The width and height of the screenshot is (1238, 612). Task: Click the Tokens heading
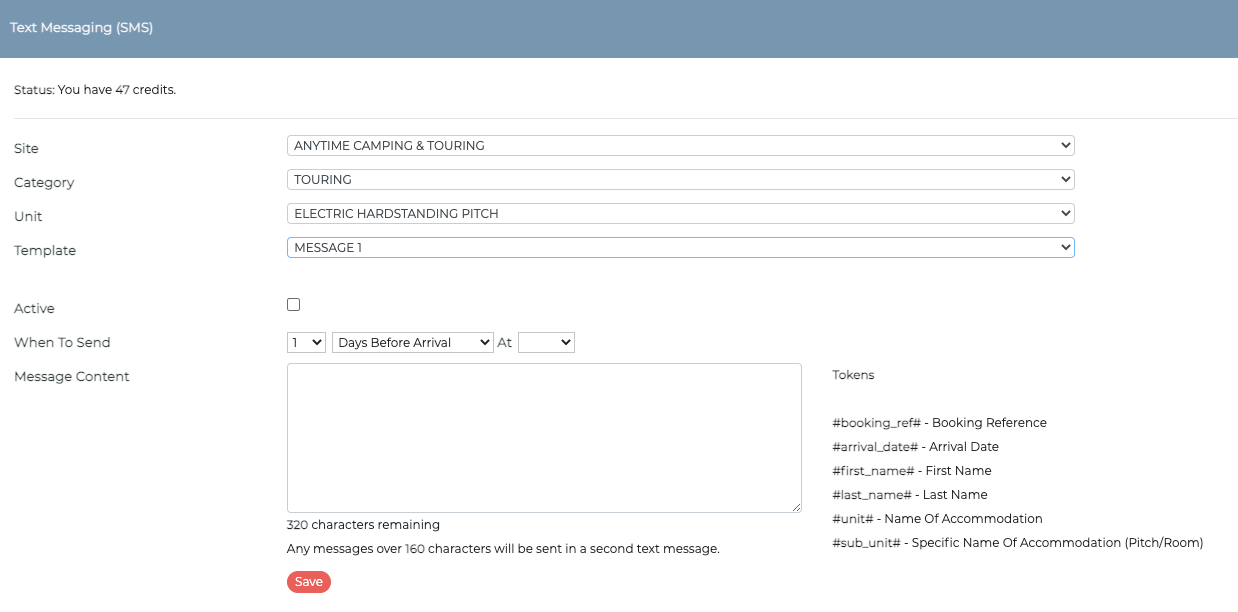(x=853, y=375)
